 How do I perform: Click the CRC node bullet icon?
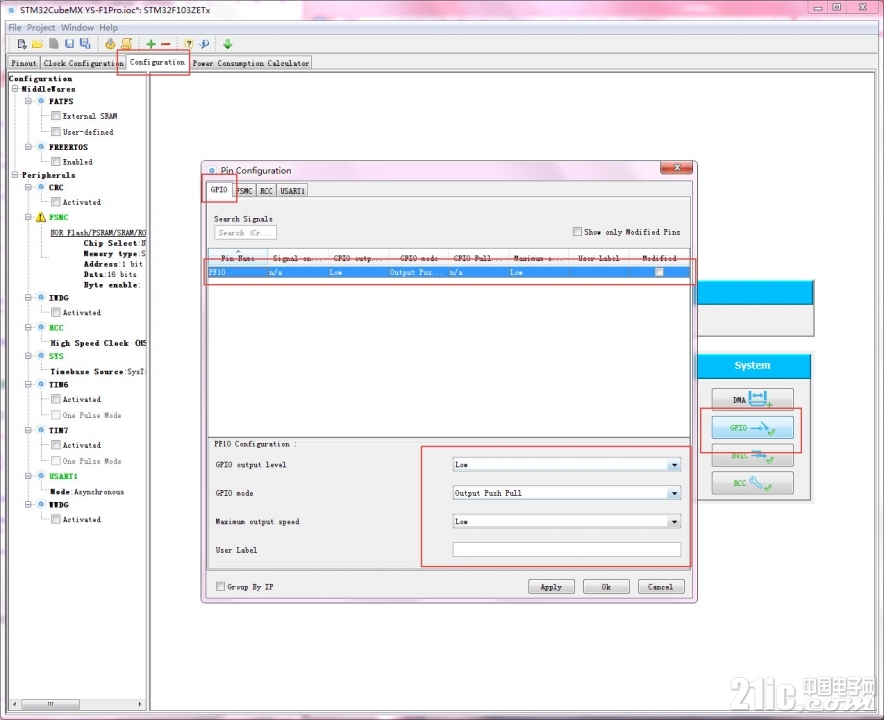pyautogui.click(x=41, y=187)
